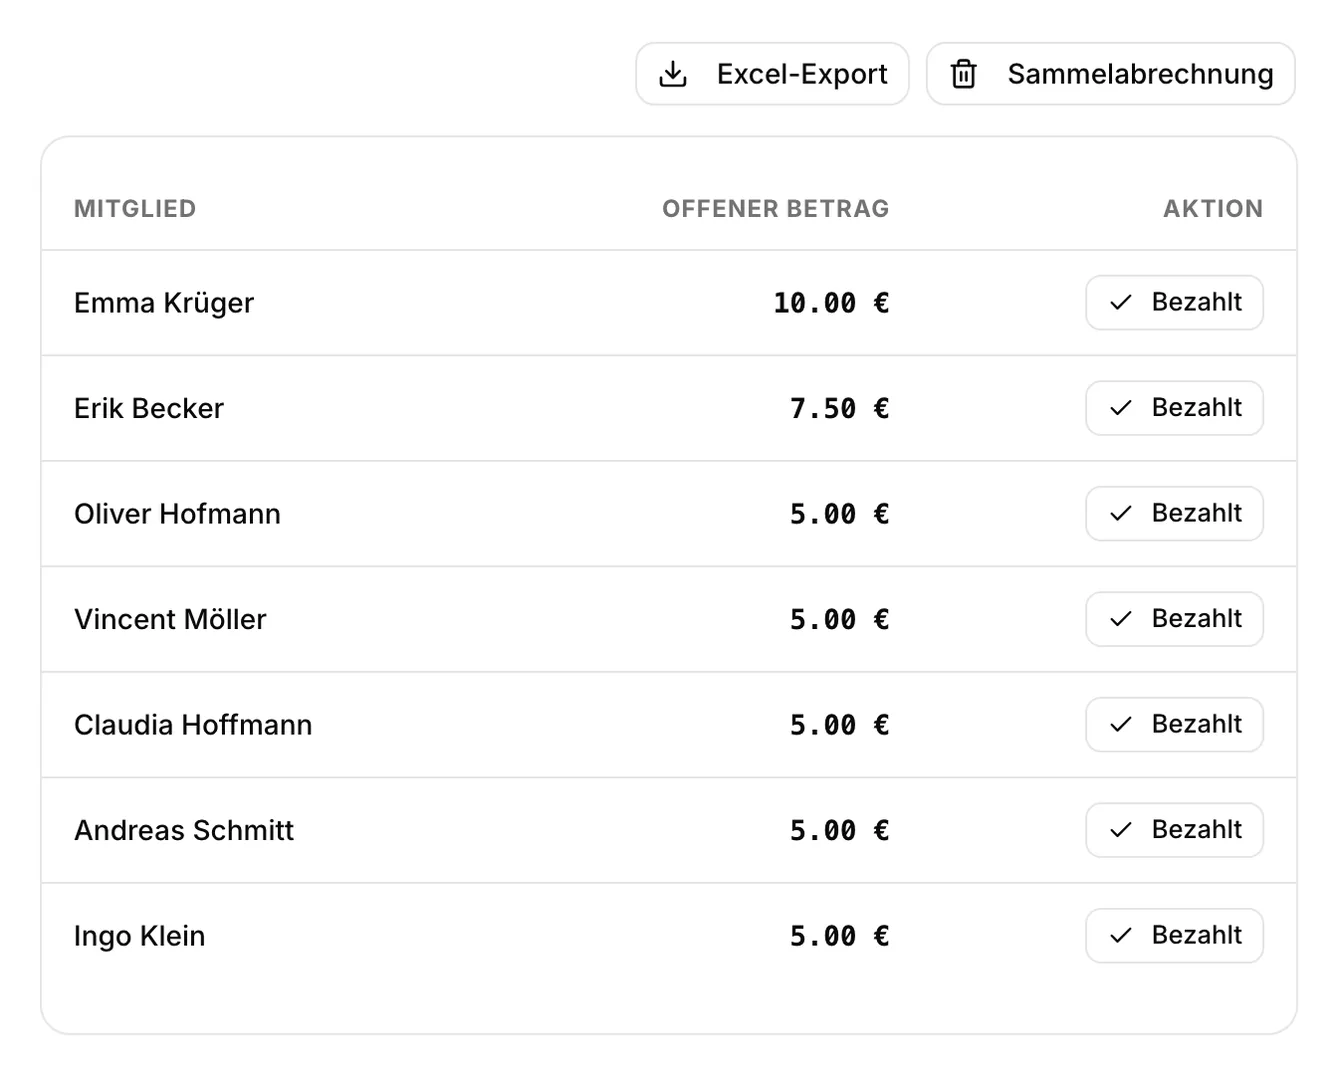Screen dimensions: 1340x1075
Task: Mark Emma Krüger as Bezahlt
Action: click(x=1174, y=303)
